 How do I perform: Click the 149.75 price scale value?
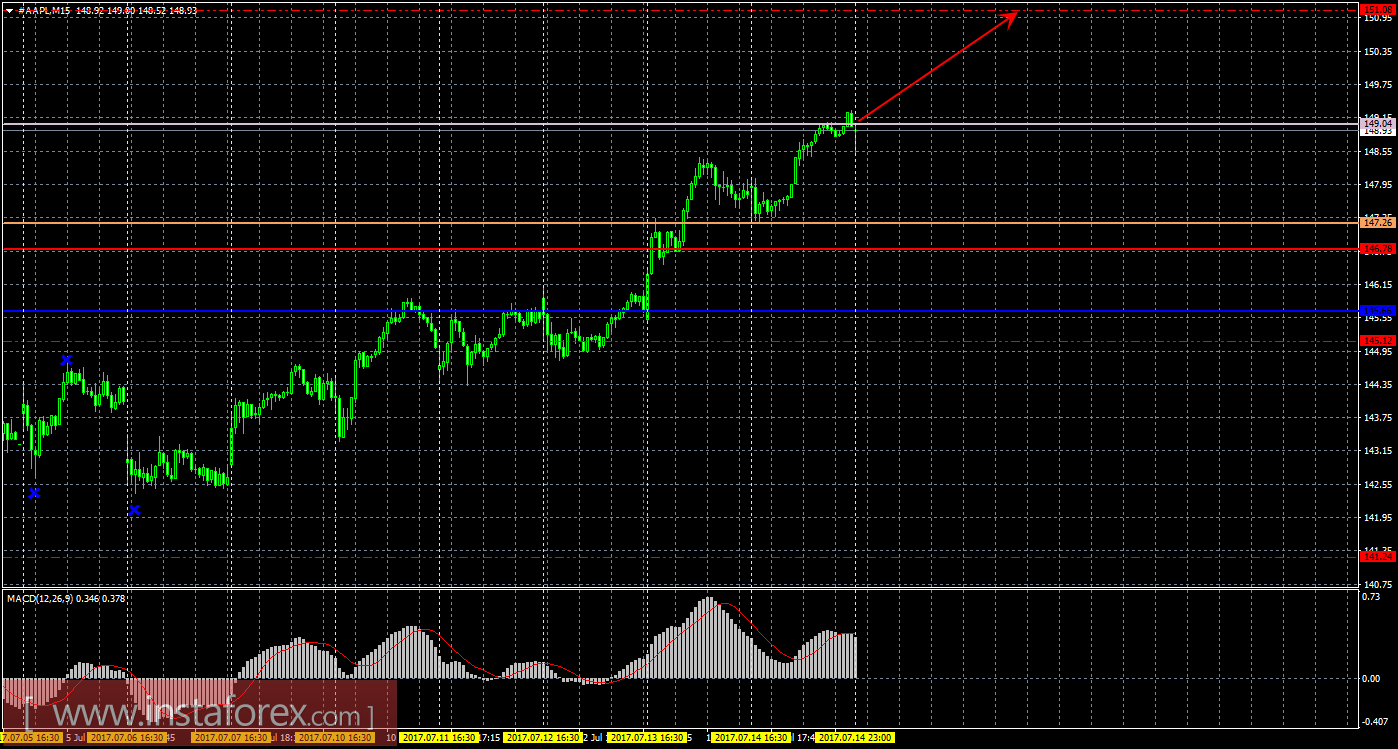tap(1377, 86)
